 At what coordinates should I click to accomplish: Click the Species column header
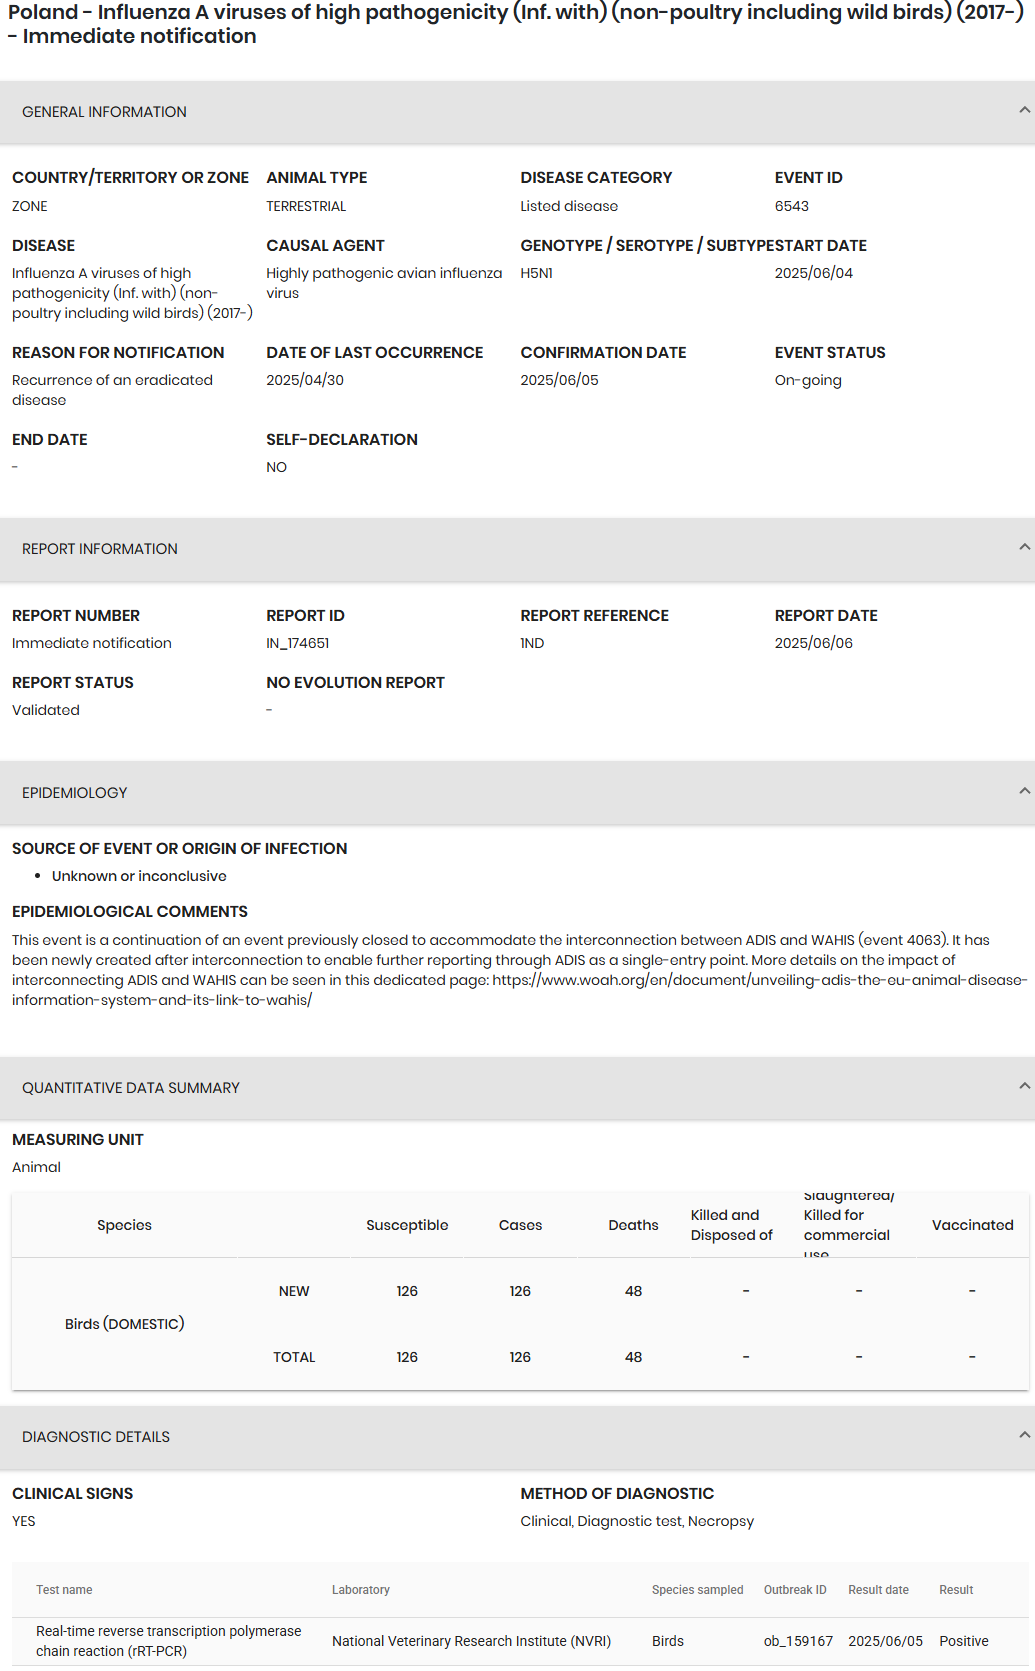click(124, 1225)
